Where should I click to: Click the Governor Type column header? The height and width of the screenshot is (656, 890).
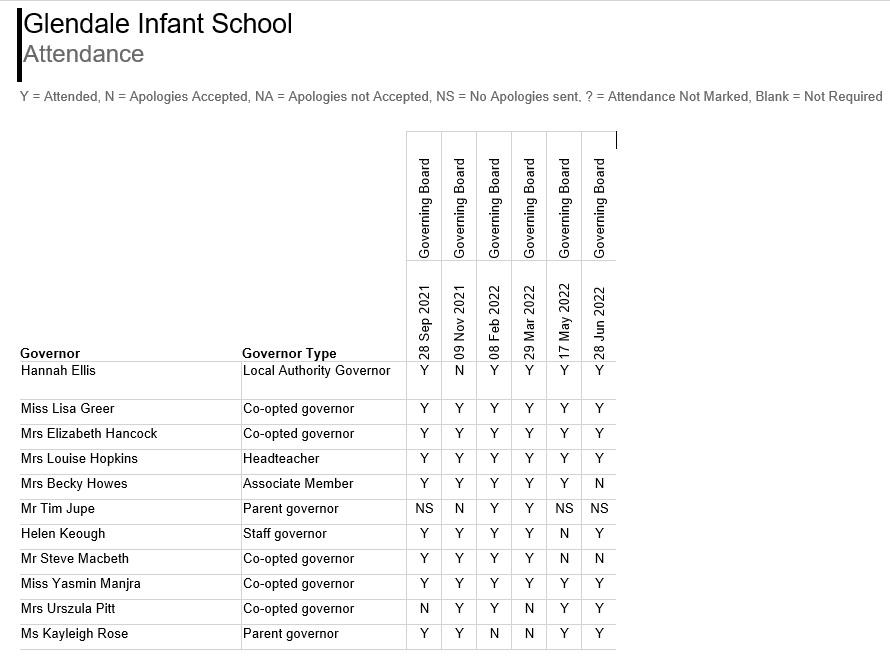(289, 353)
